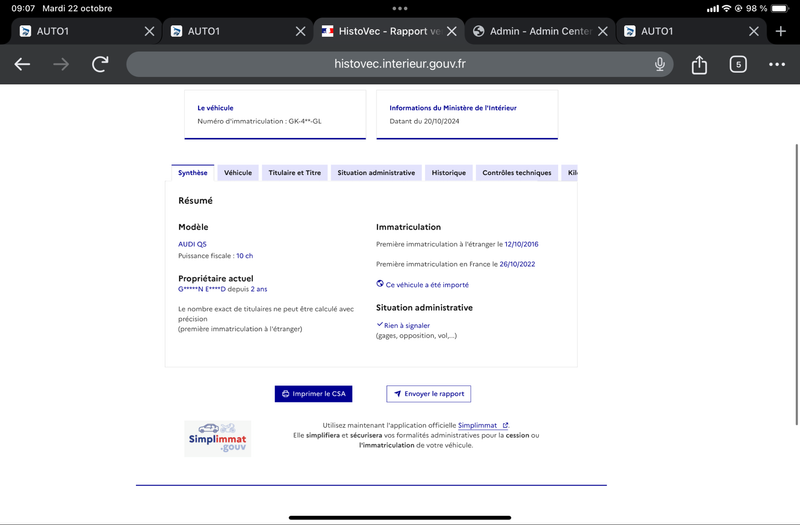
Task: Go back with the browser back arrow
Action: (22, 64)
